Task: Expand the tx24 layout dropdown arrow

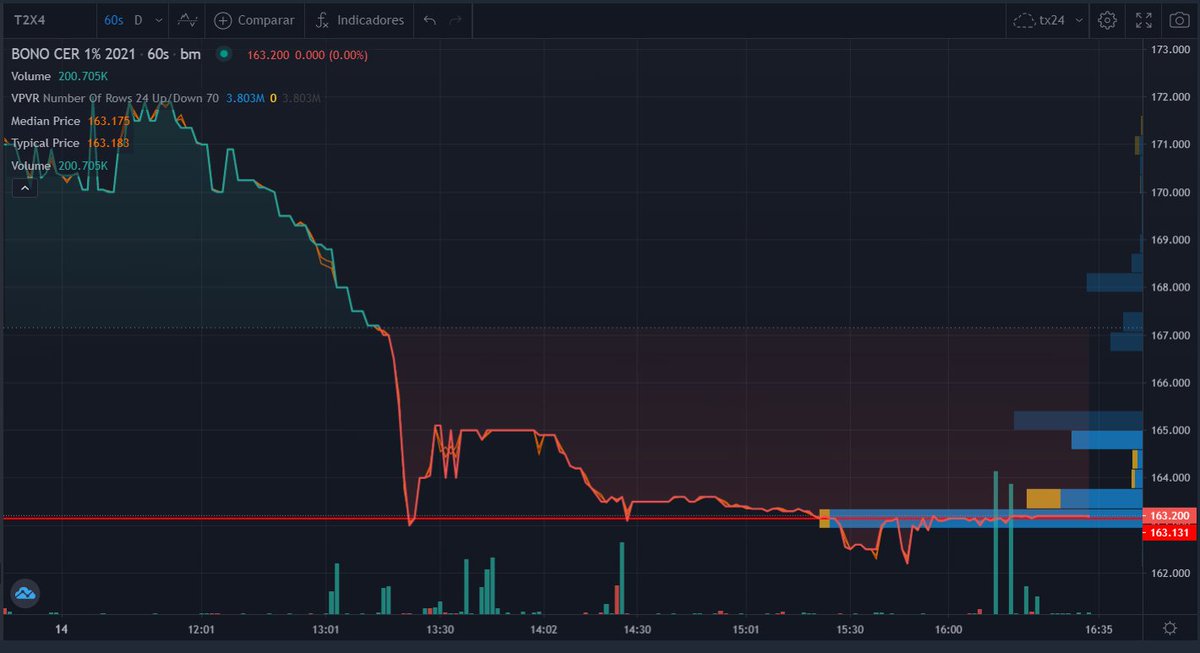Action: (1079, 20)
